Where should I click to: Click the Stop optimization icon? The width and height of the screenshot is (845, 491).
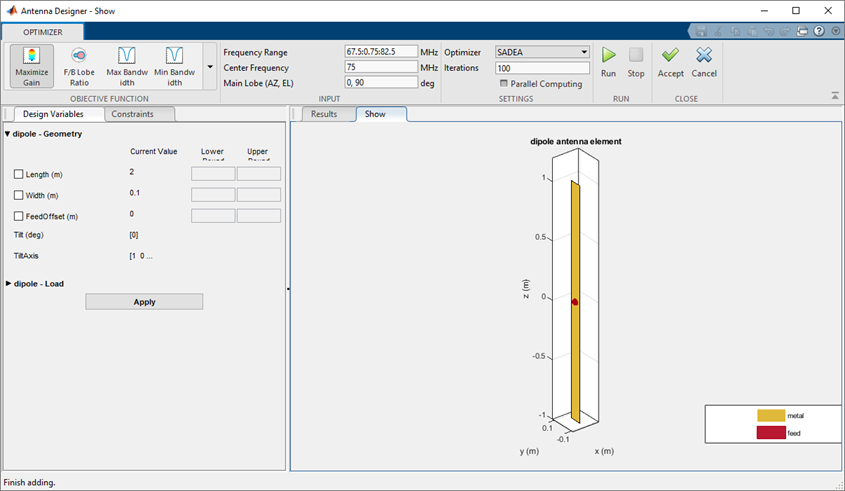[x=636, y=63]
